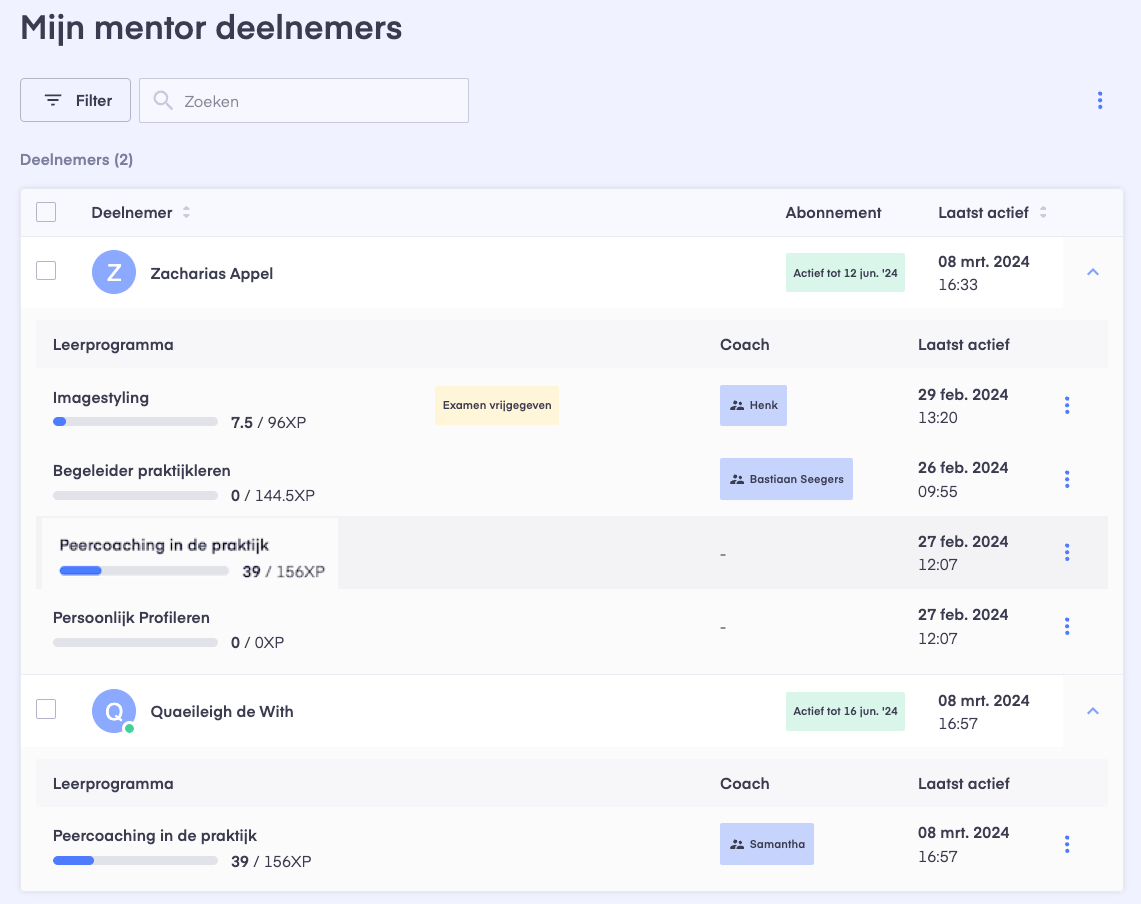Open the Begeleider praktijkleren programme

click(x=142, y=471)
